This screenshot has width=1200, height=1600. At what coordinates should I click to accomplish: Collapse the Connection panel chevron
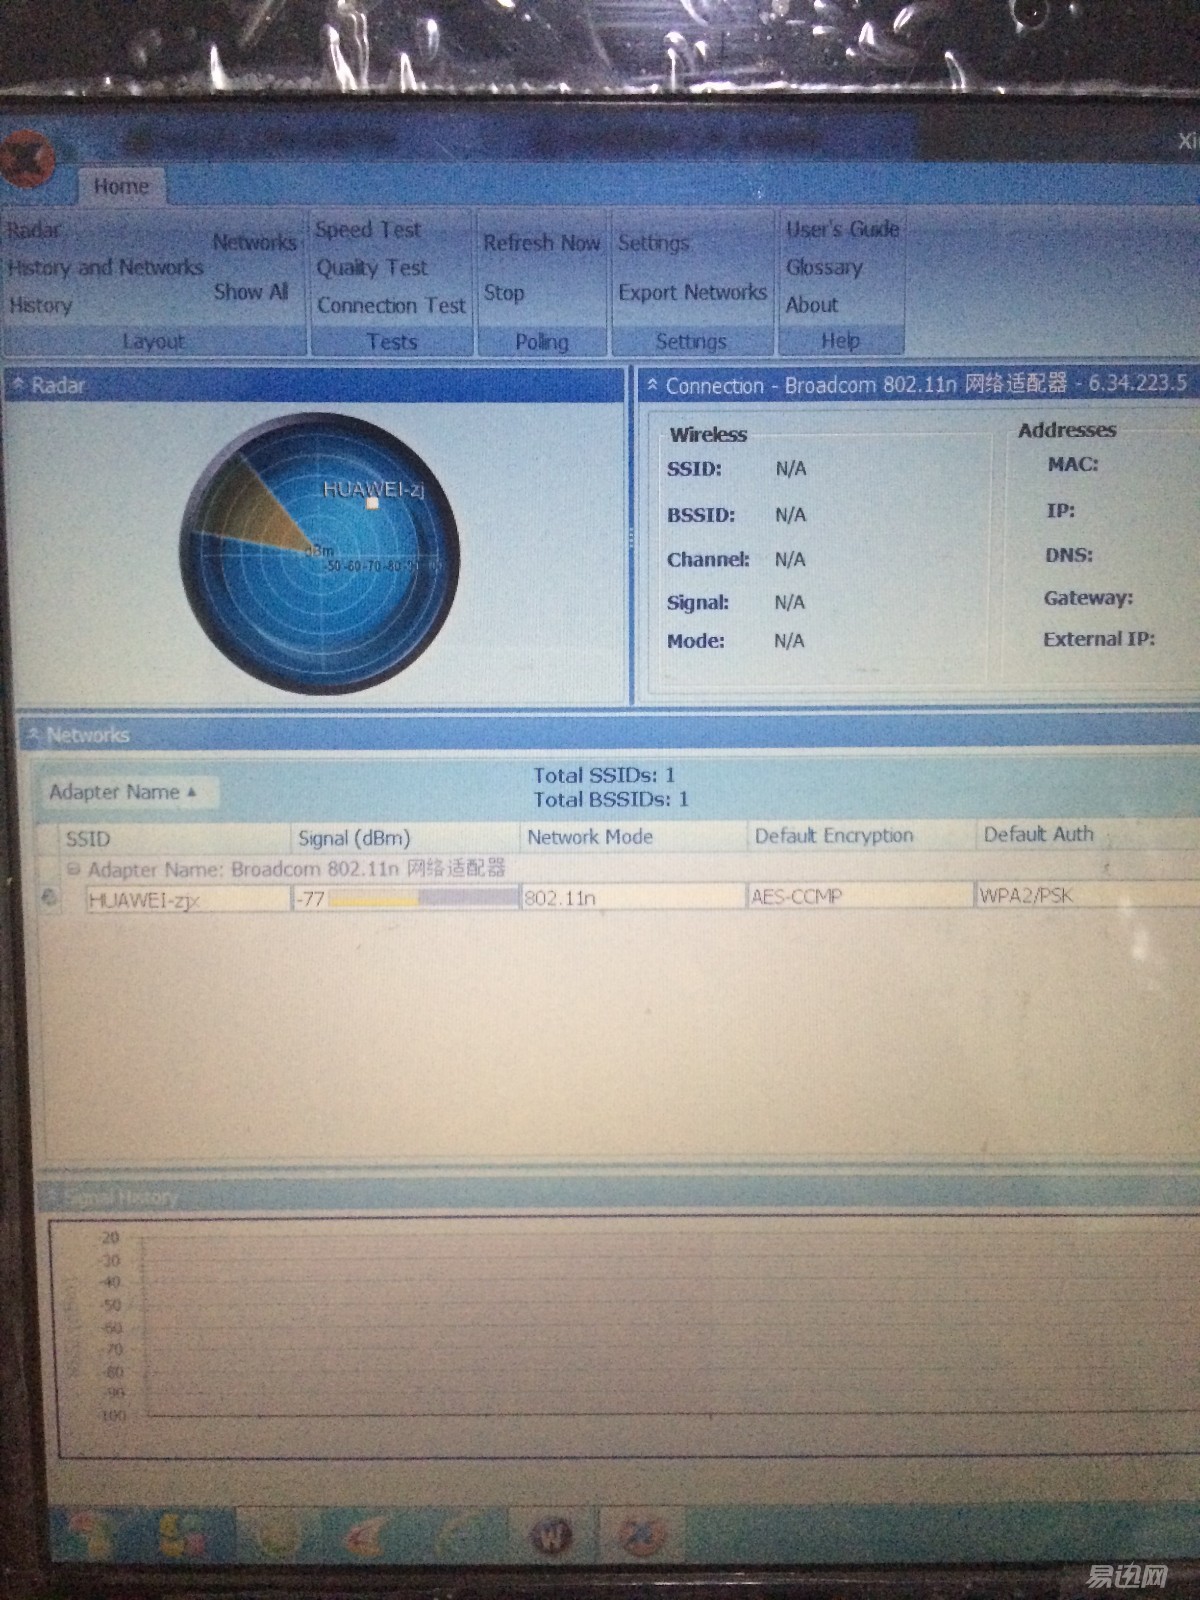(x=652, y=385)
